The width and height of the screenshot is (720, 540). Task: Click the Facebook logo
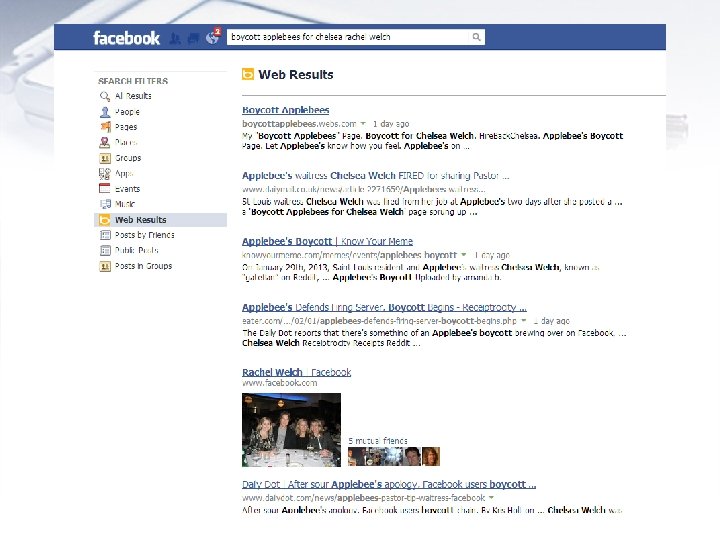click(x=126, y=38)
